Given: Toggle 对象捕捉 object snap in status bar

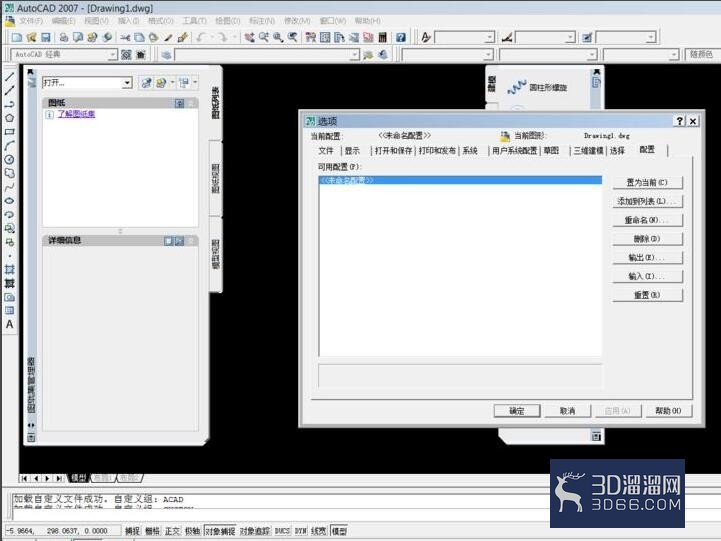Looking at the screenshot, I should 220,531.
